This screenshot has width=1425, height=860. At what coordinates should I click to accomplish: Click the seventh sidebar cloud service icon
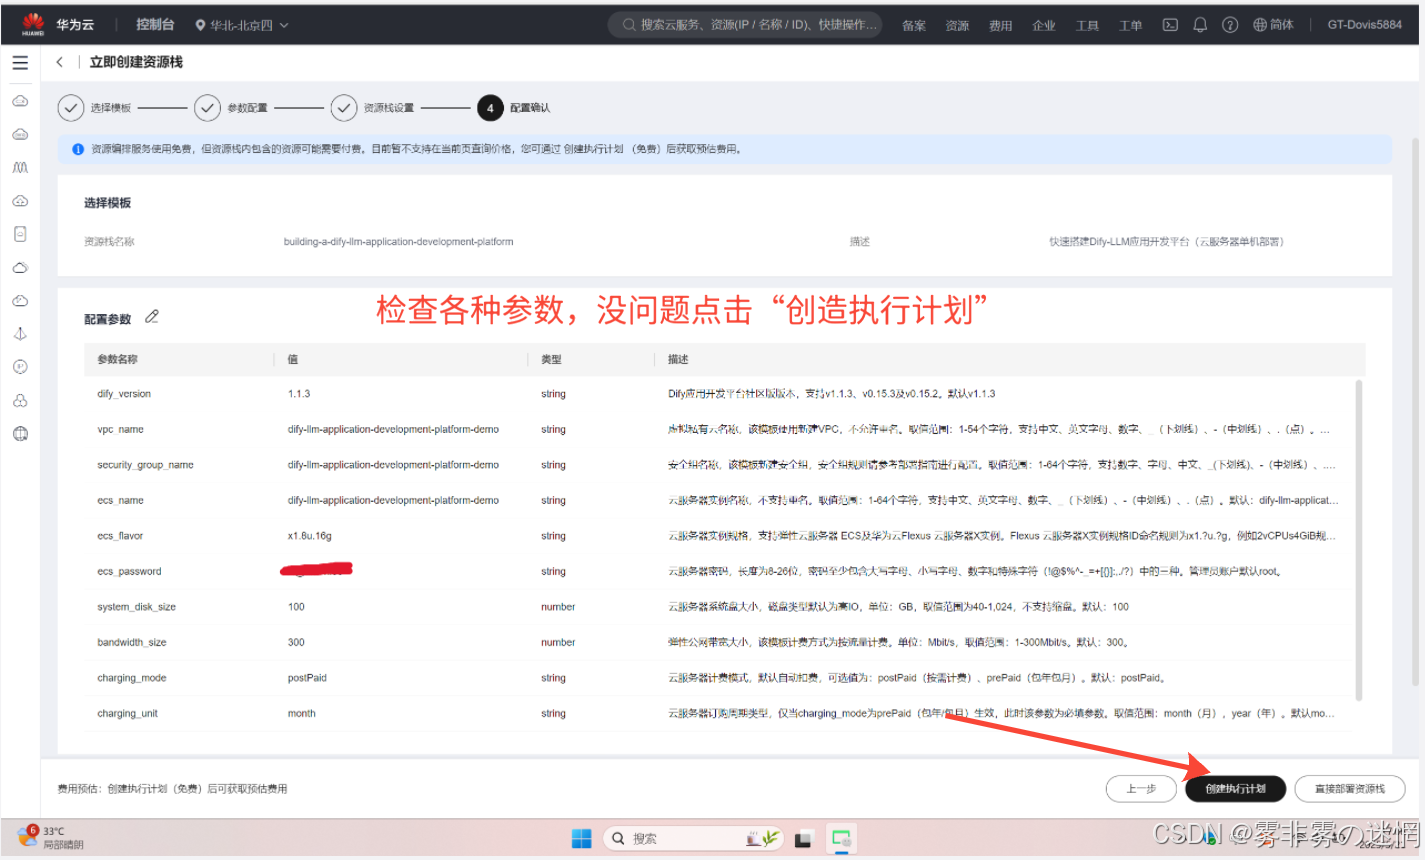coord(20,301)
